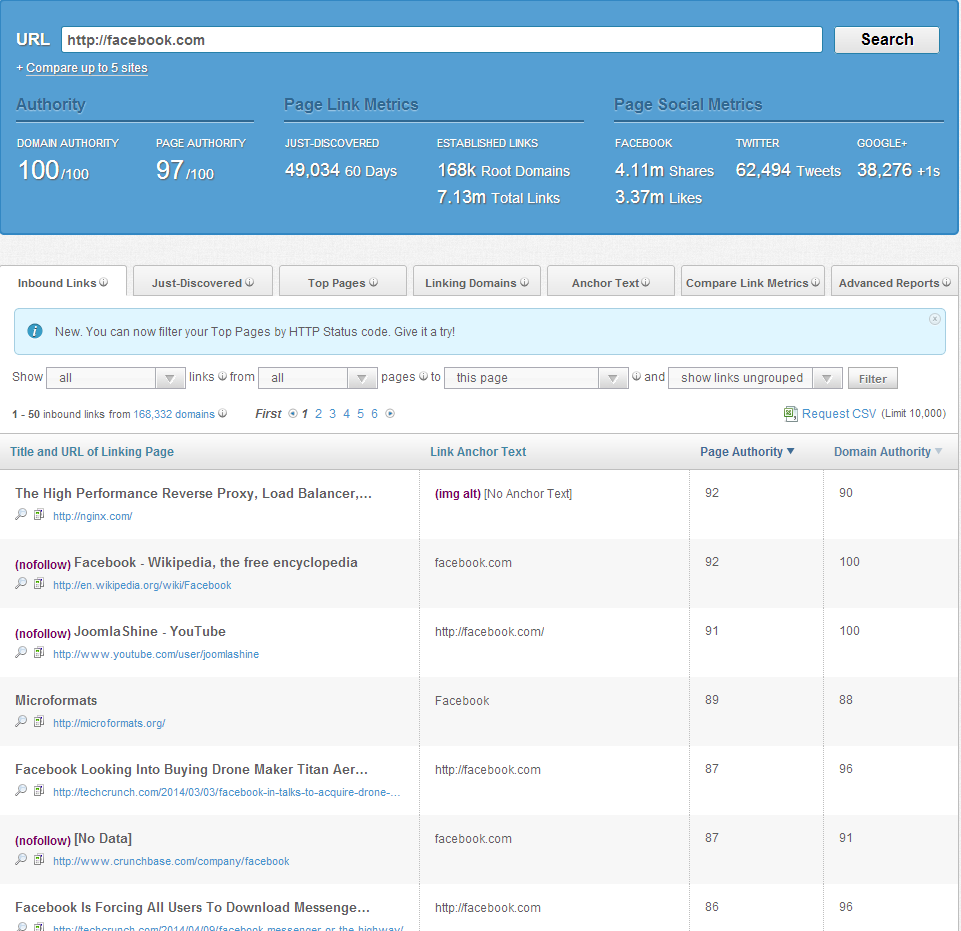Dismiss the HTTP Status code notification
This screenshot has height=931, width=961.
point(935,319)
